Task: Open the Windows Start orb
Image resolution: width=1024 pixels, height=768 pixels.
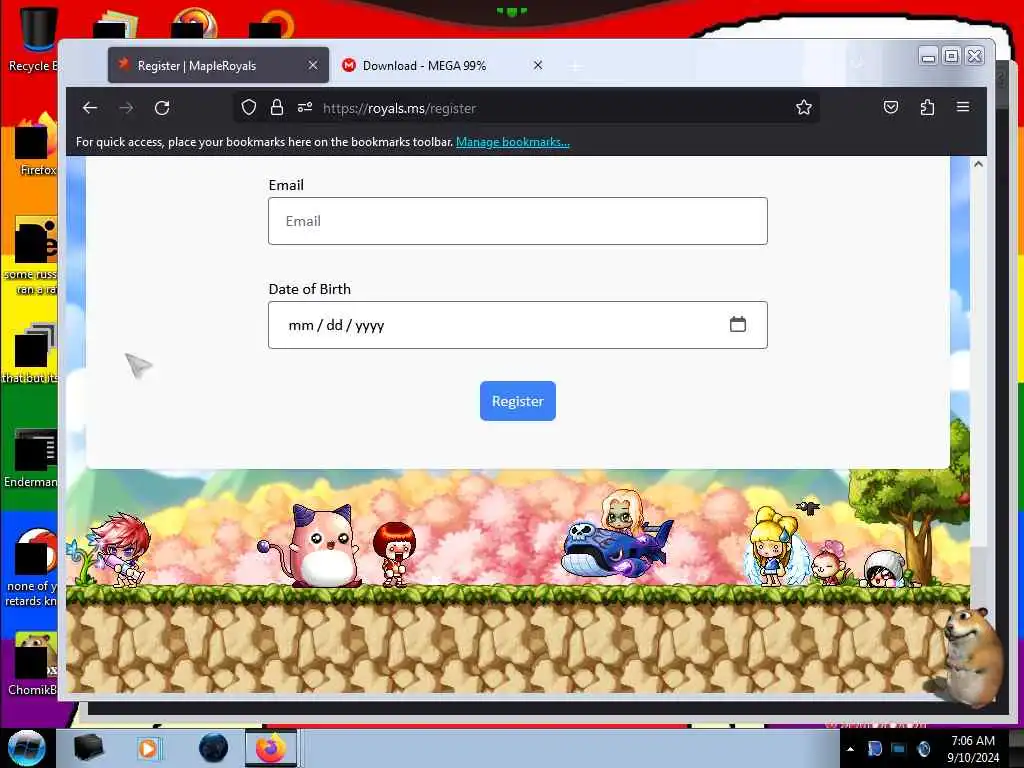Action: 26,748
